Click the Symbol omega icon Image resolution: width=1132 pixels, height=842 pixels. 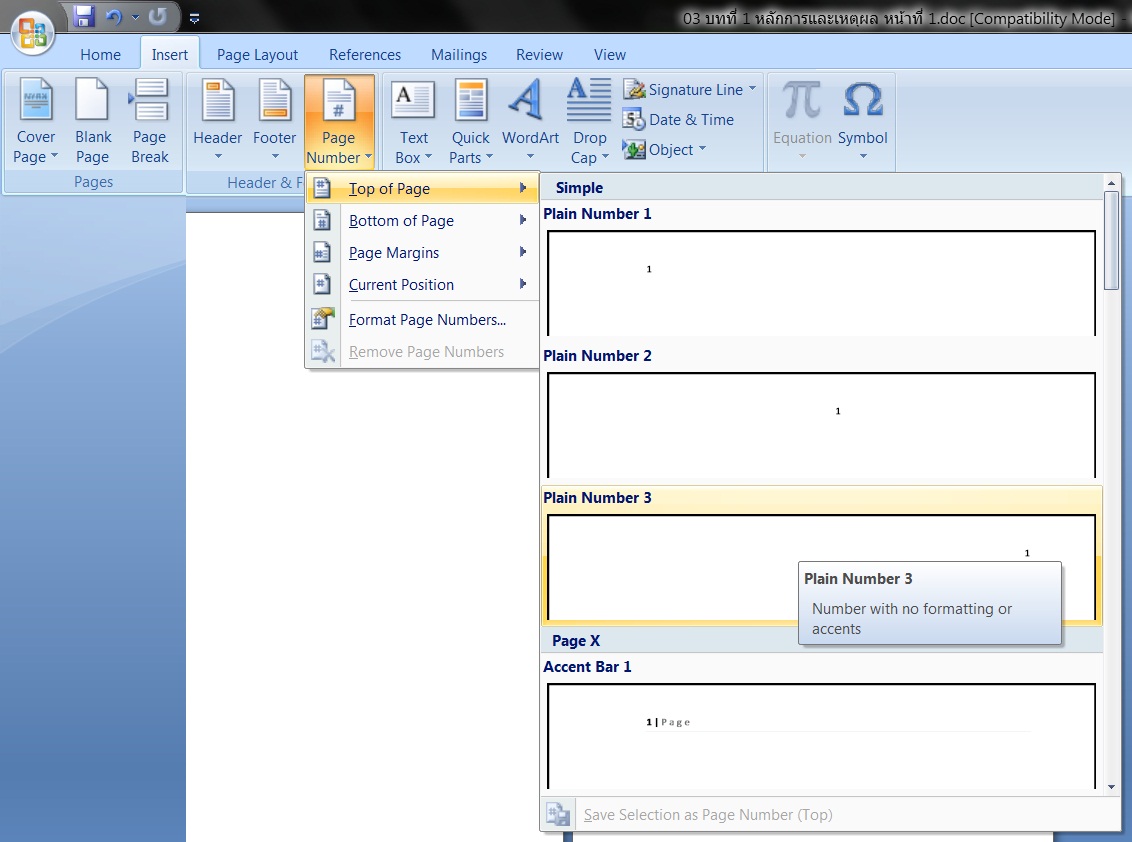coord(863,101)
